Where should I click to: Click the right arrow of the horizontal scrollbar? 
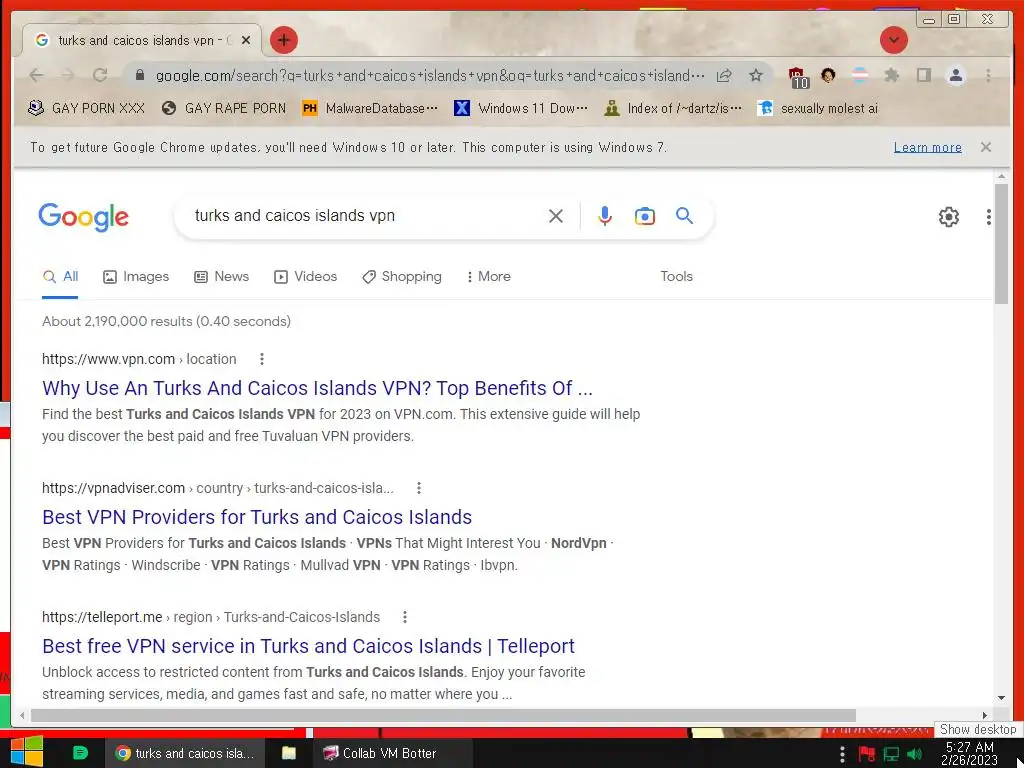tap(985, 715)
